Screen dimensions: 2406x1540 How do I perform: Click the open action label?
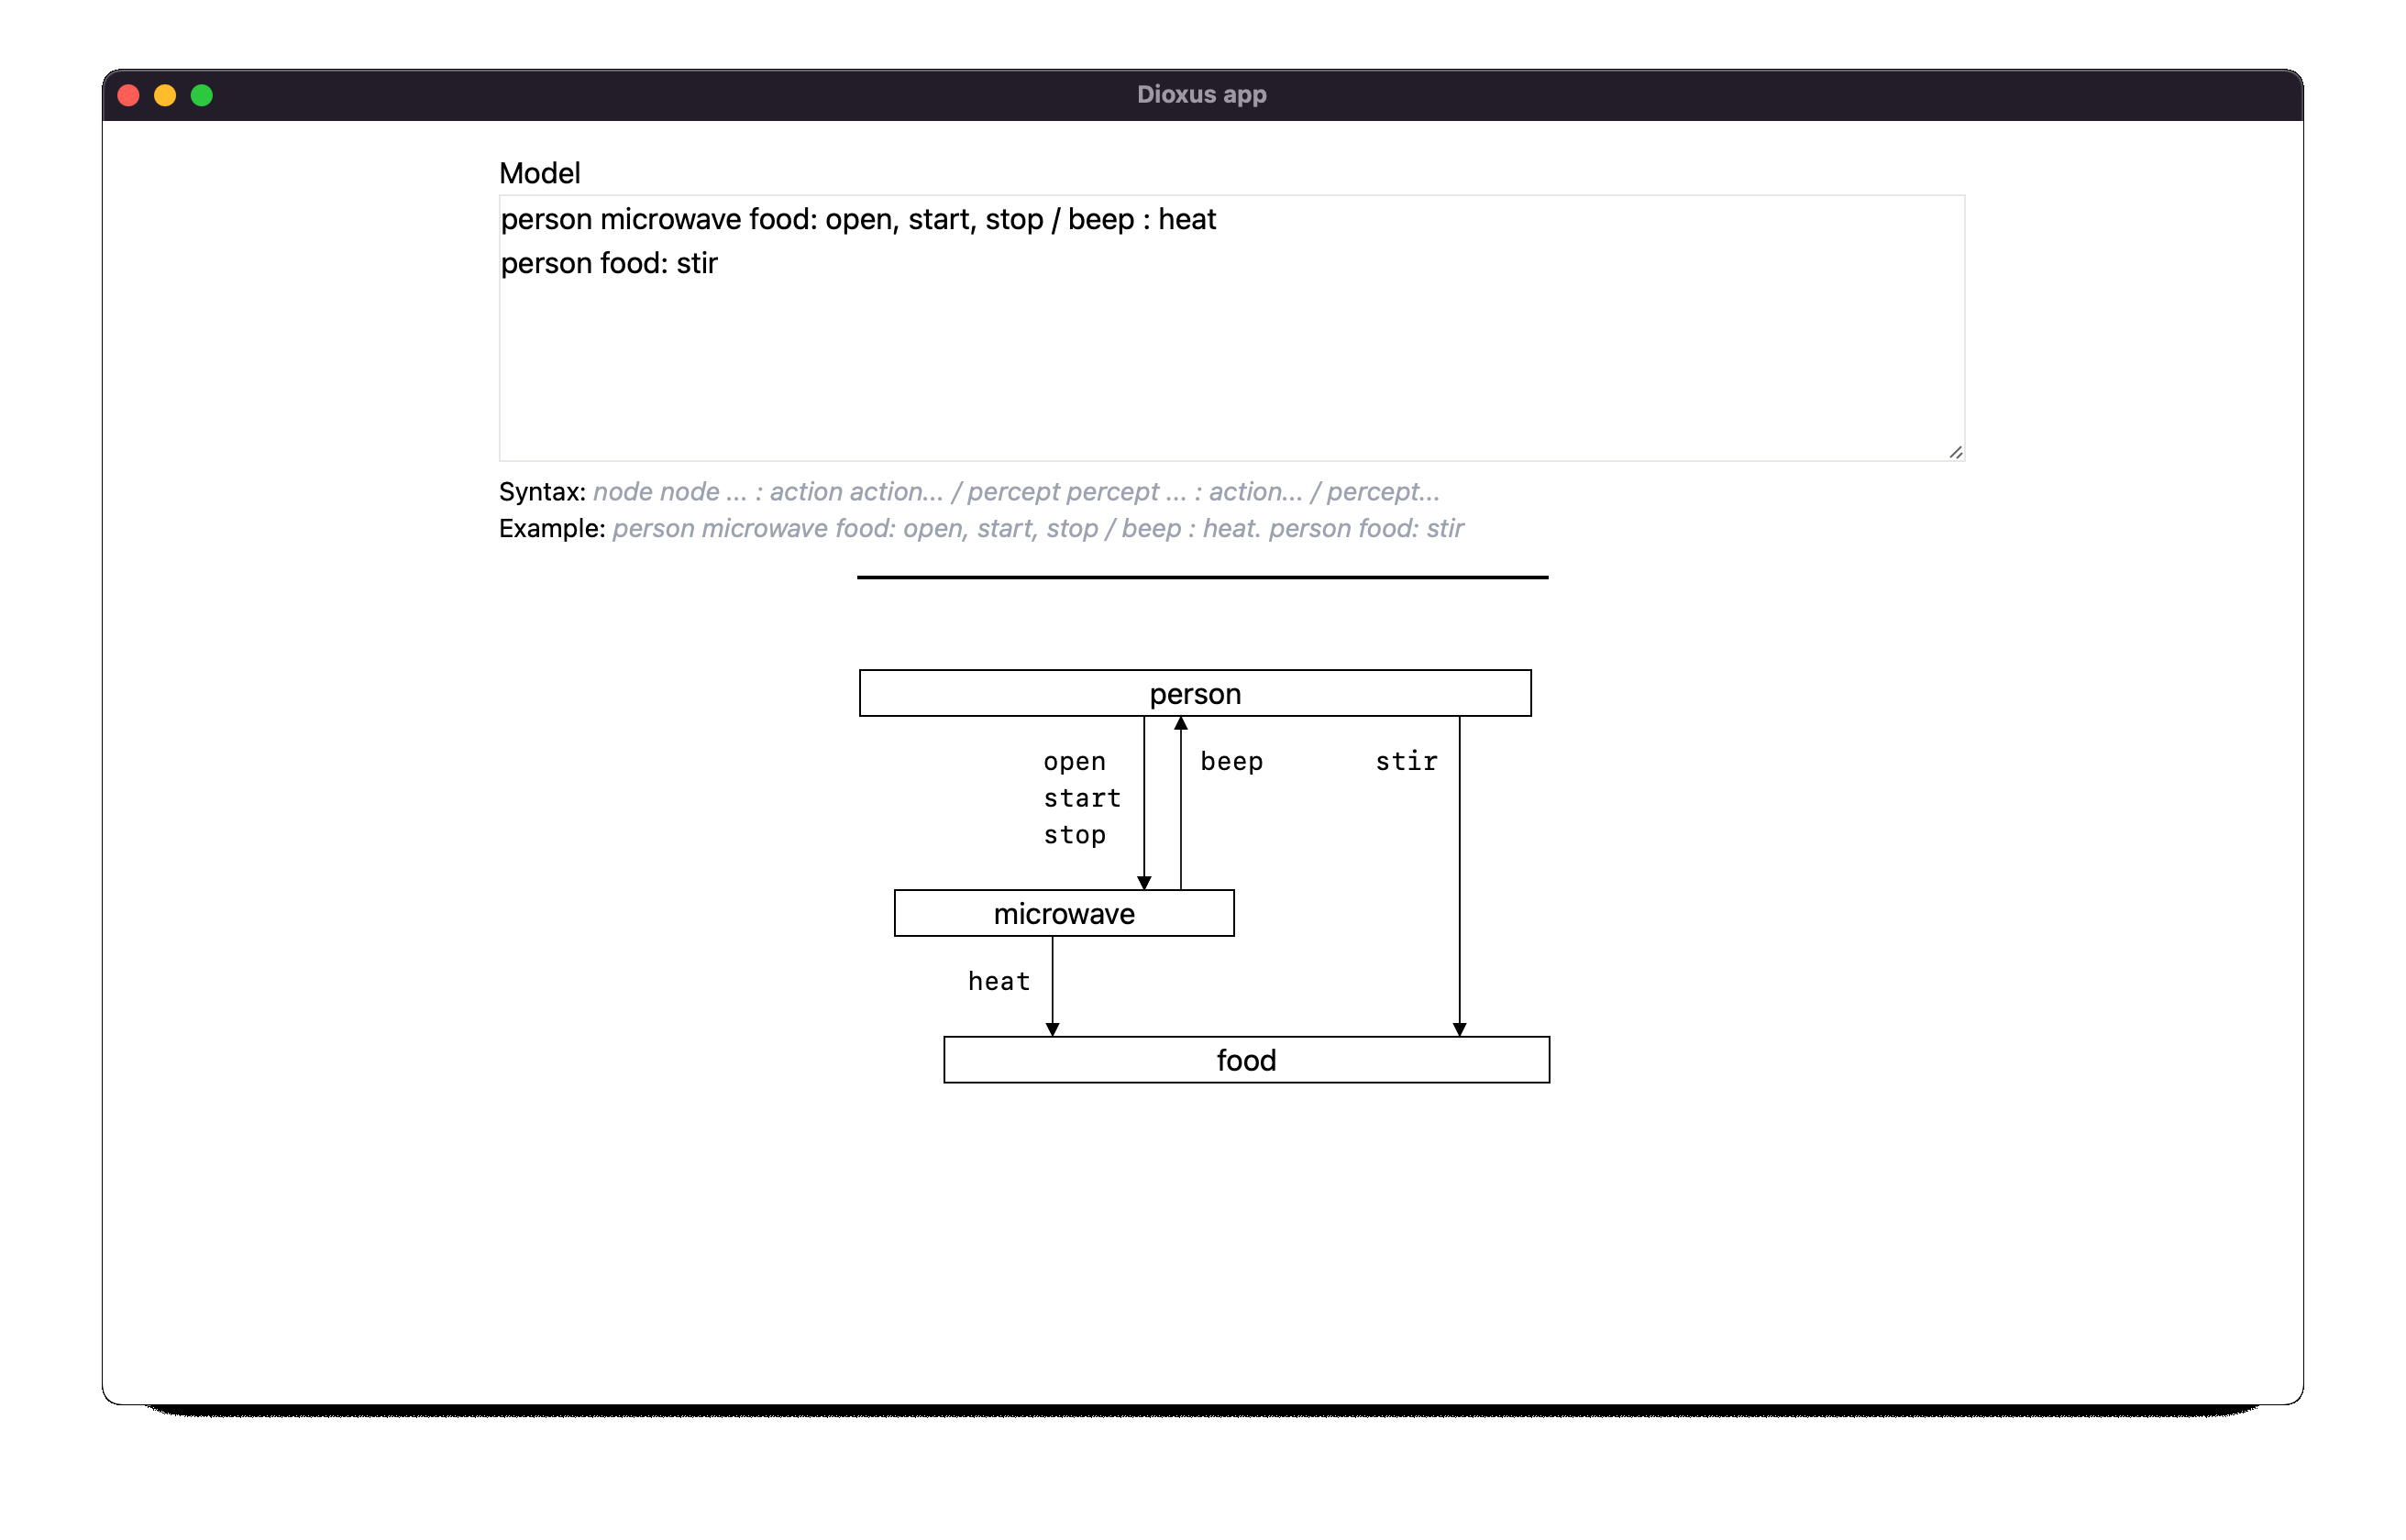point(1074,762)
